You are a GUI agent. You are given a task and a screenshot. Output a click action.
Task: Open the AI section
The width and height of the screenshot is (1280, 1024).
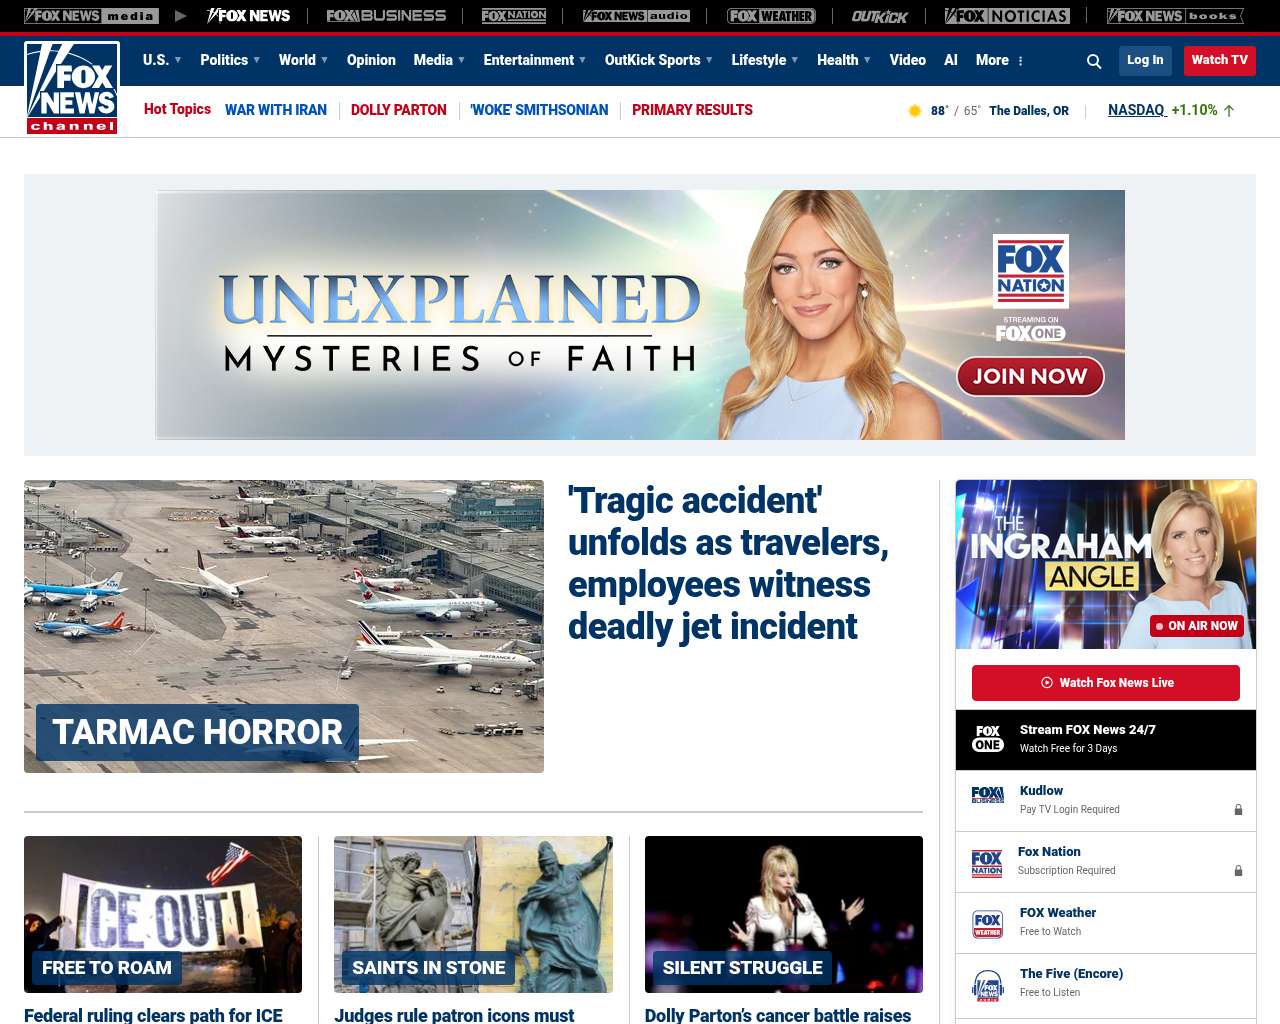[951, 60]
